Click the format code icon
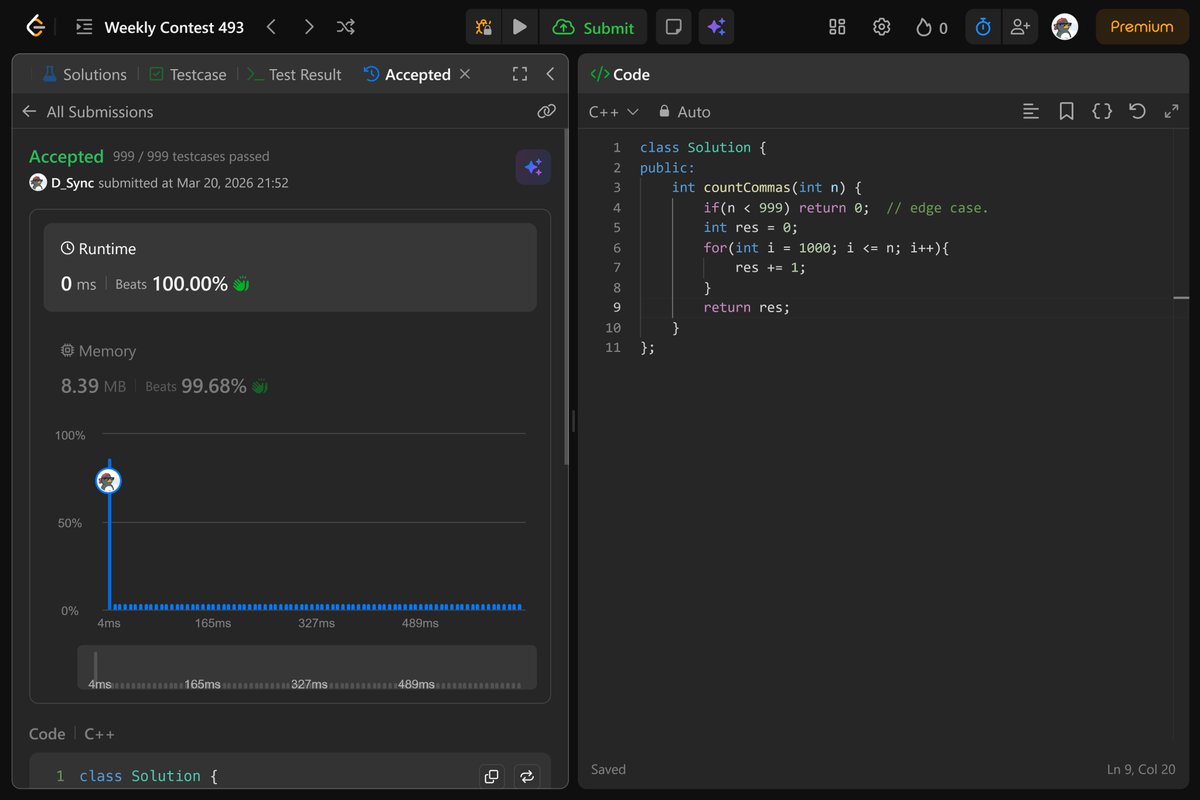The image size is (1200, 800). (x=1031, y=112)
